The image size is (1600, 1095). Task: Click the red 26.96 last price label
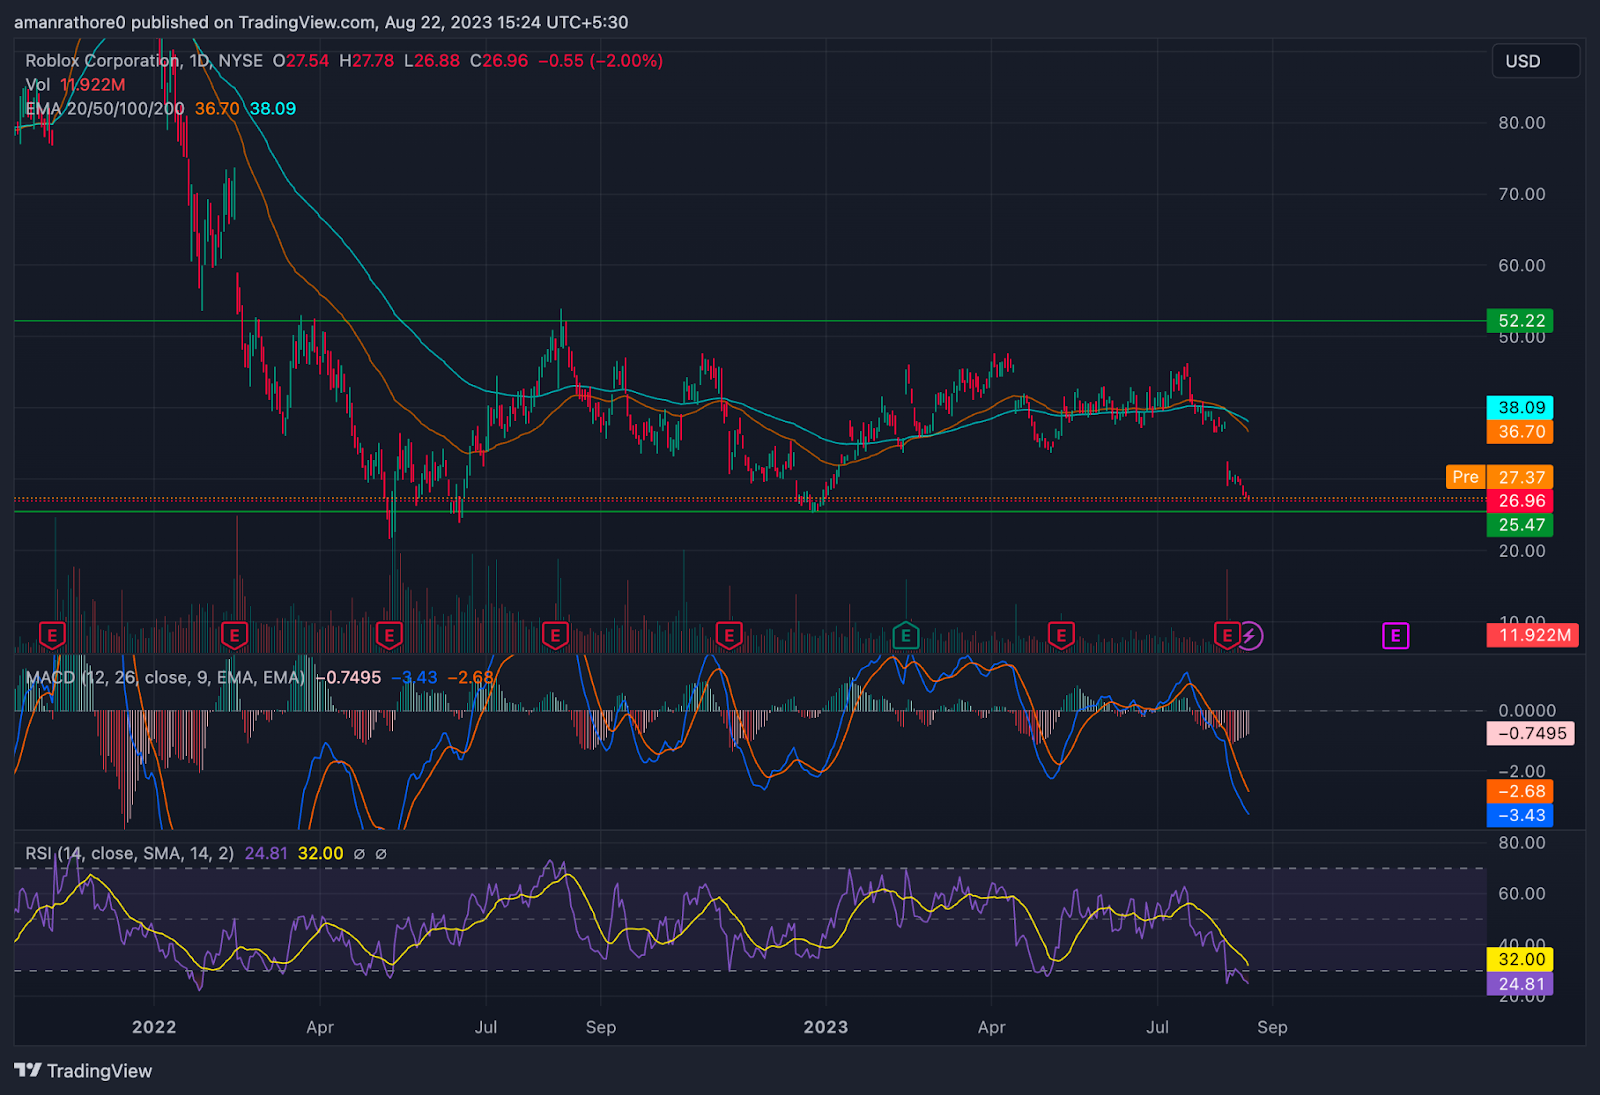pos(1520,500)
